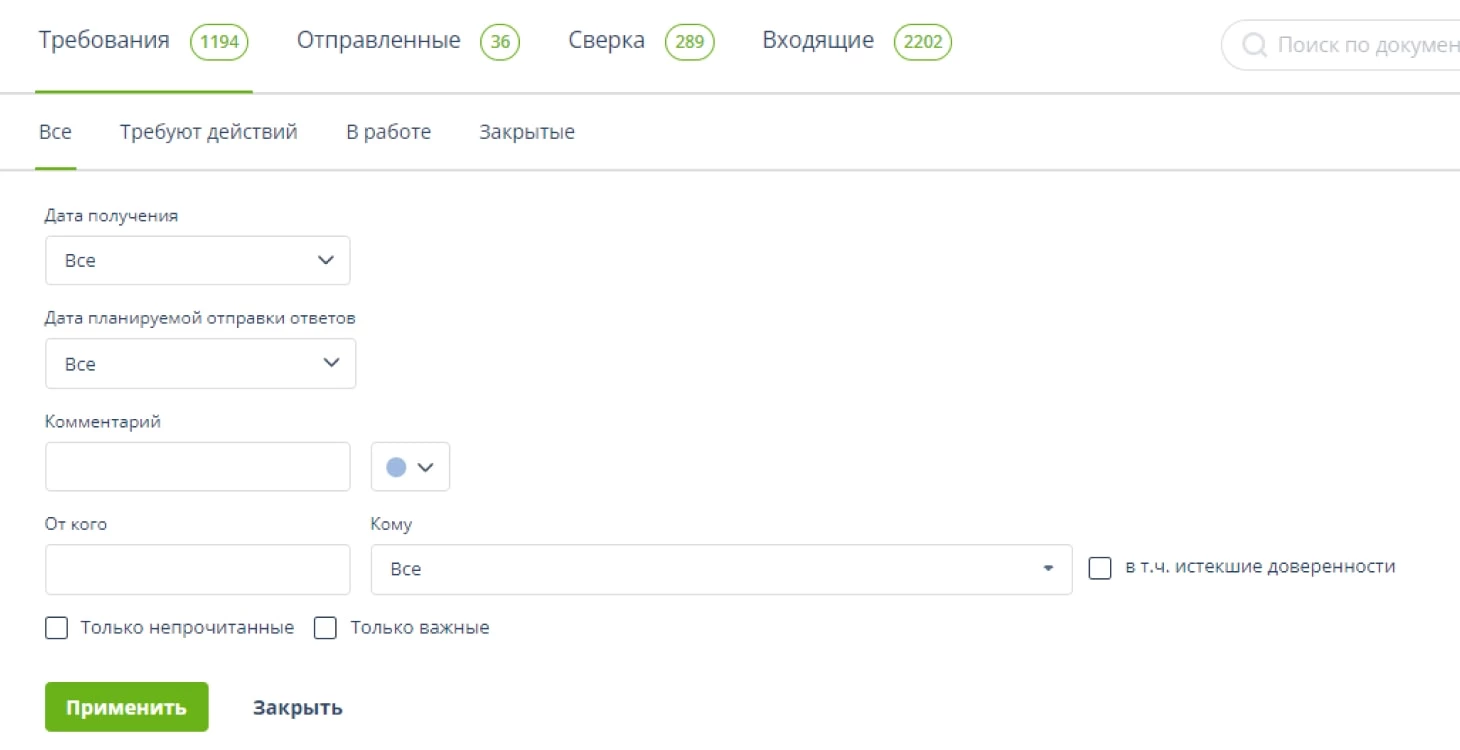Open the Требования tab
The height and width of the screenshot is (750, 1460).
[x=104, y=42]
